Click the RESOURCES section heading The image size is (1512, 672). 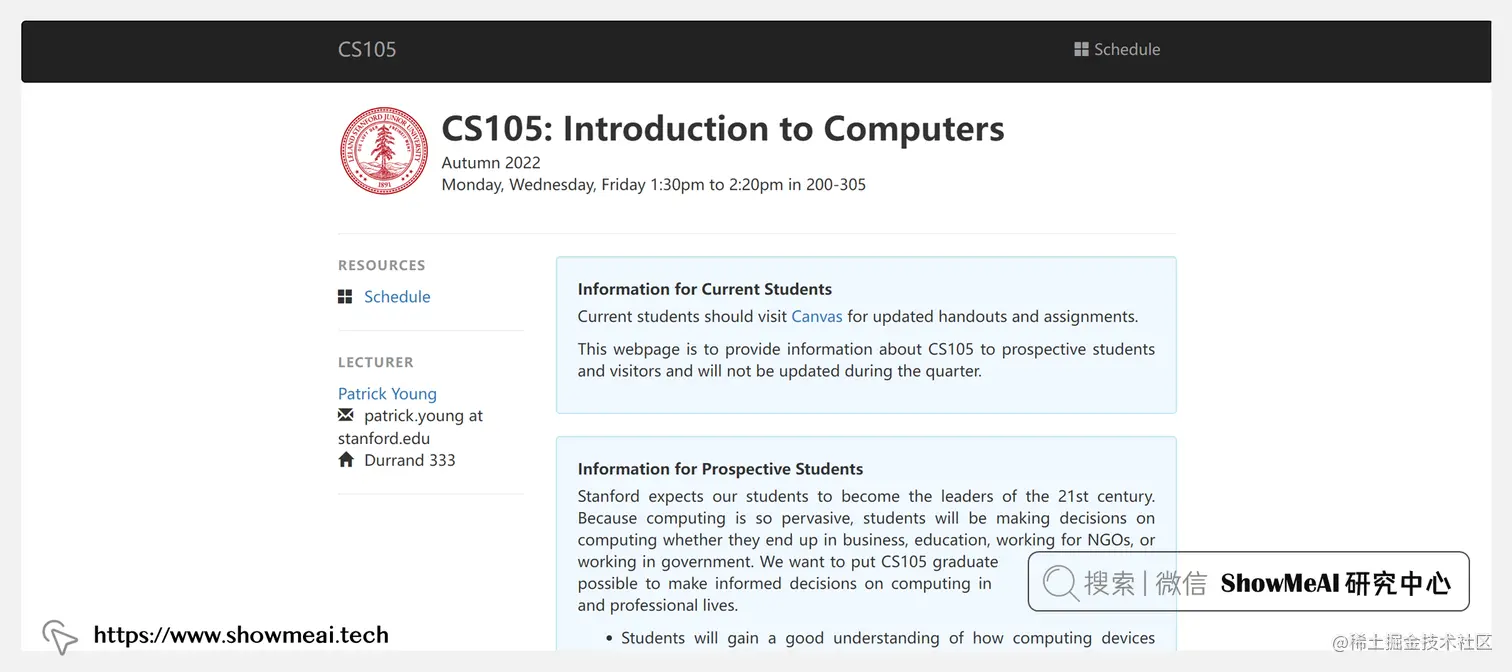pos(381,264)
